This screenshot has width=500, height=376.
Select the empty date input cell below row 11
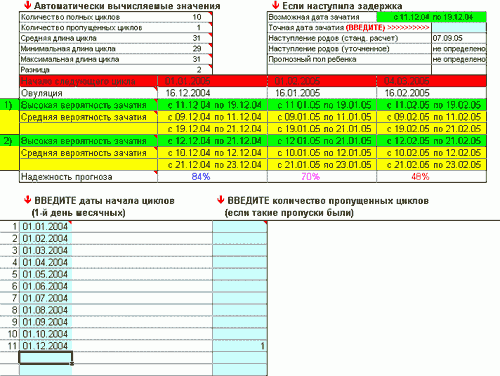[x=46, y=358]
